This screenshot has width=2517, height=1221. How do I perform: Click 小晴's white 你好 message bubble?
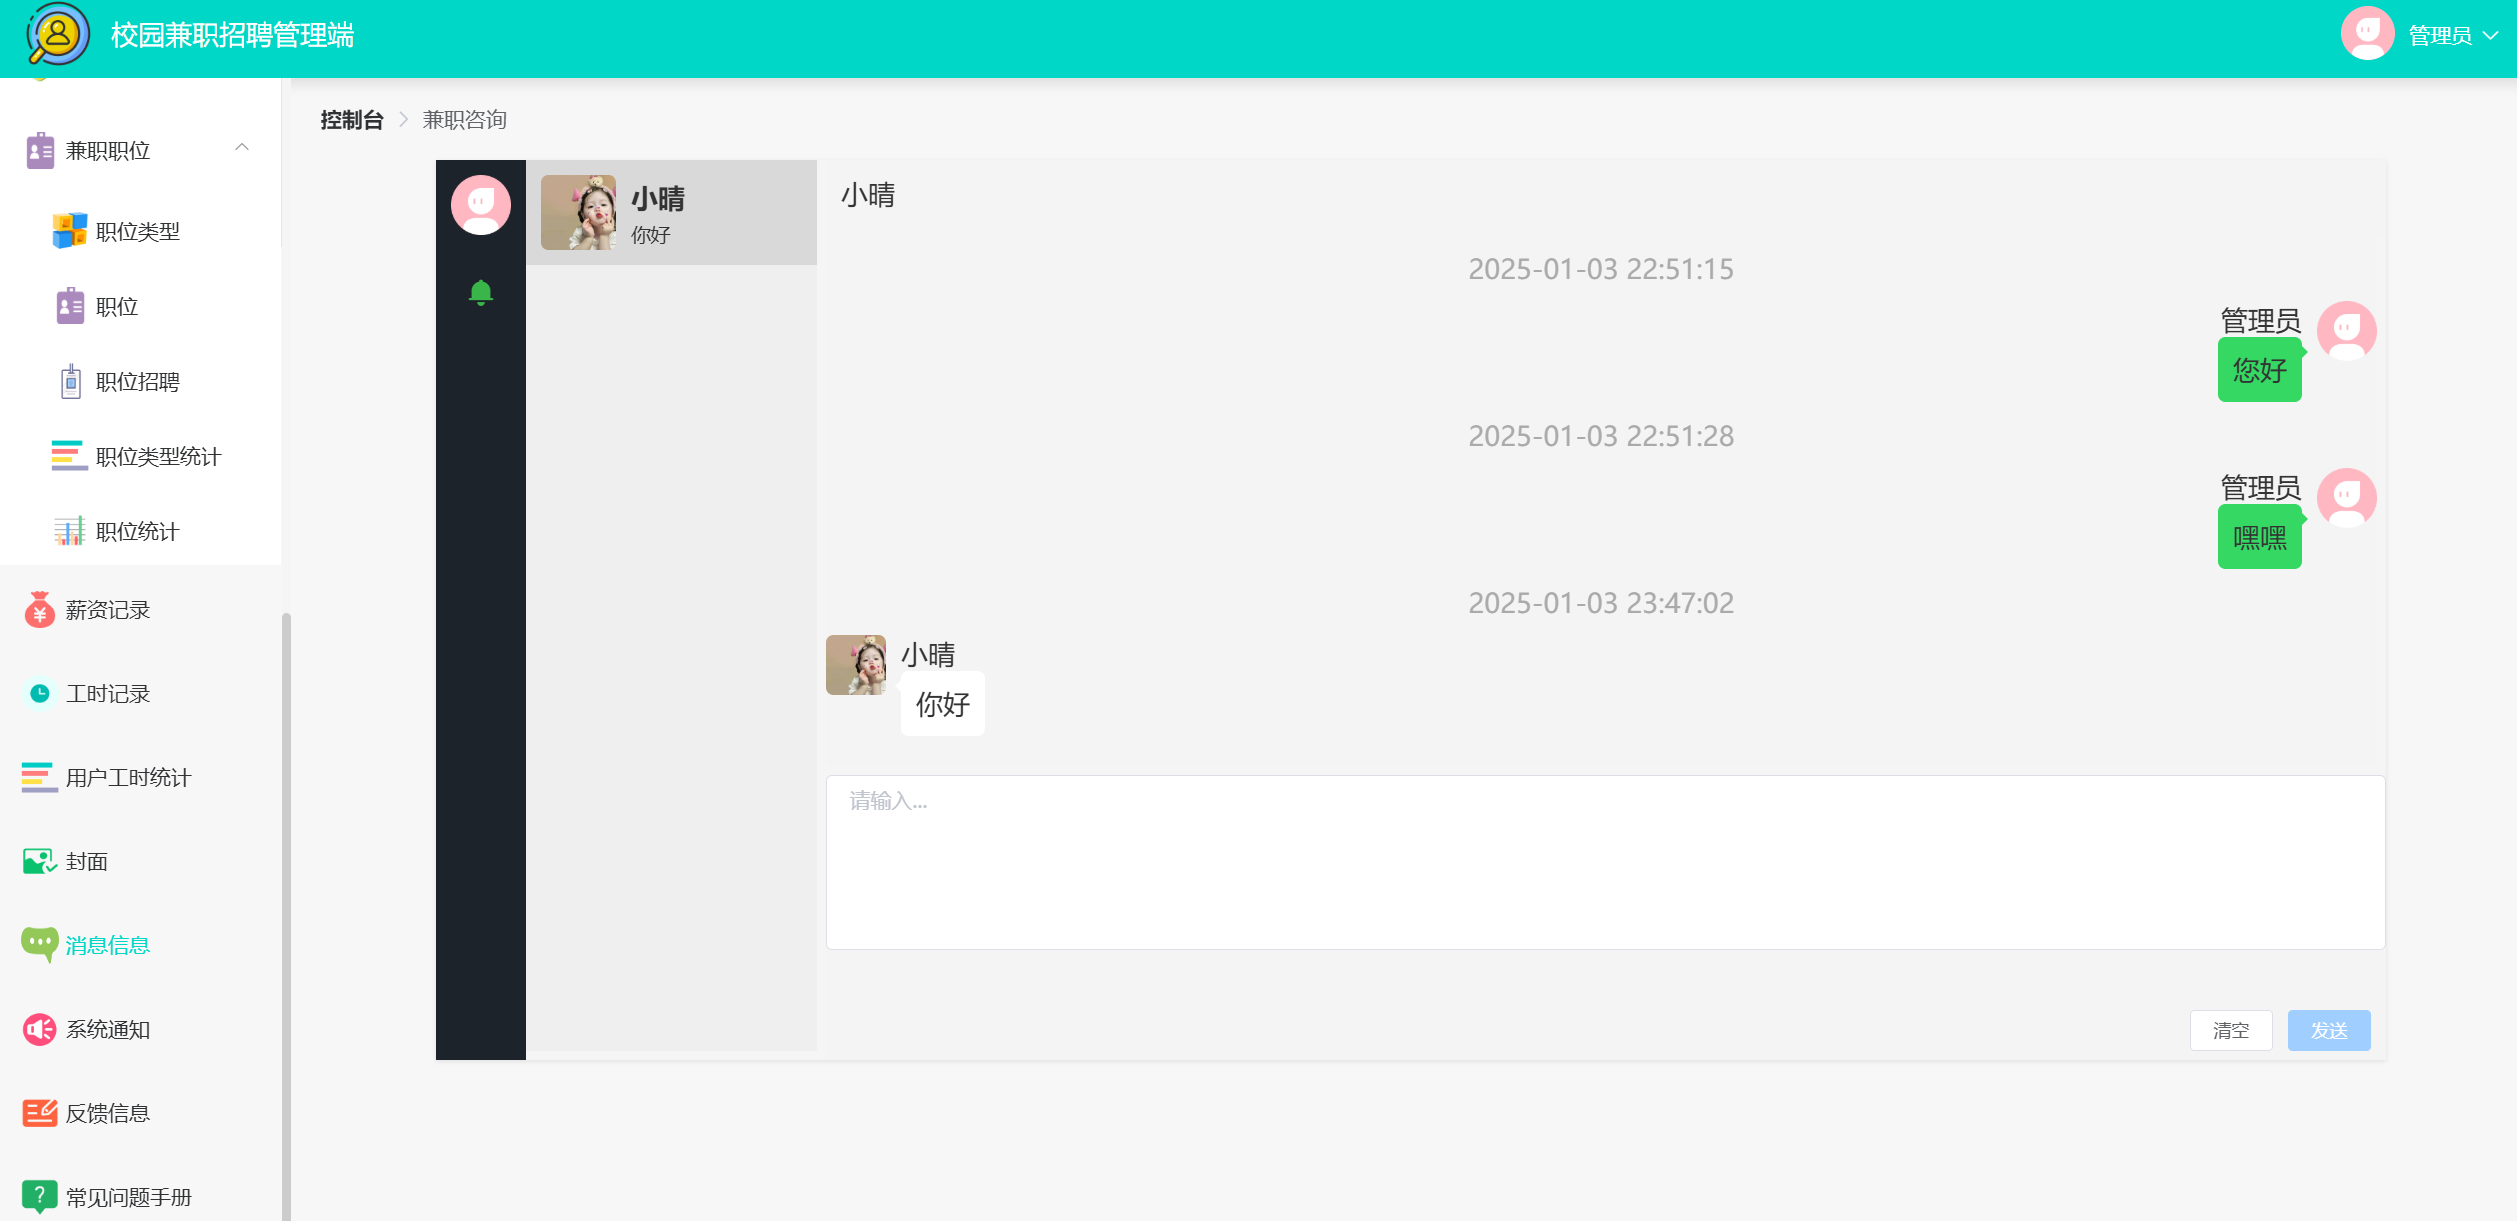point(942,704)
